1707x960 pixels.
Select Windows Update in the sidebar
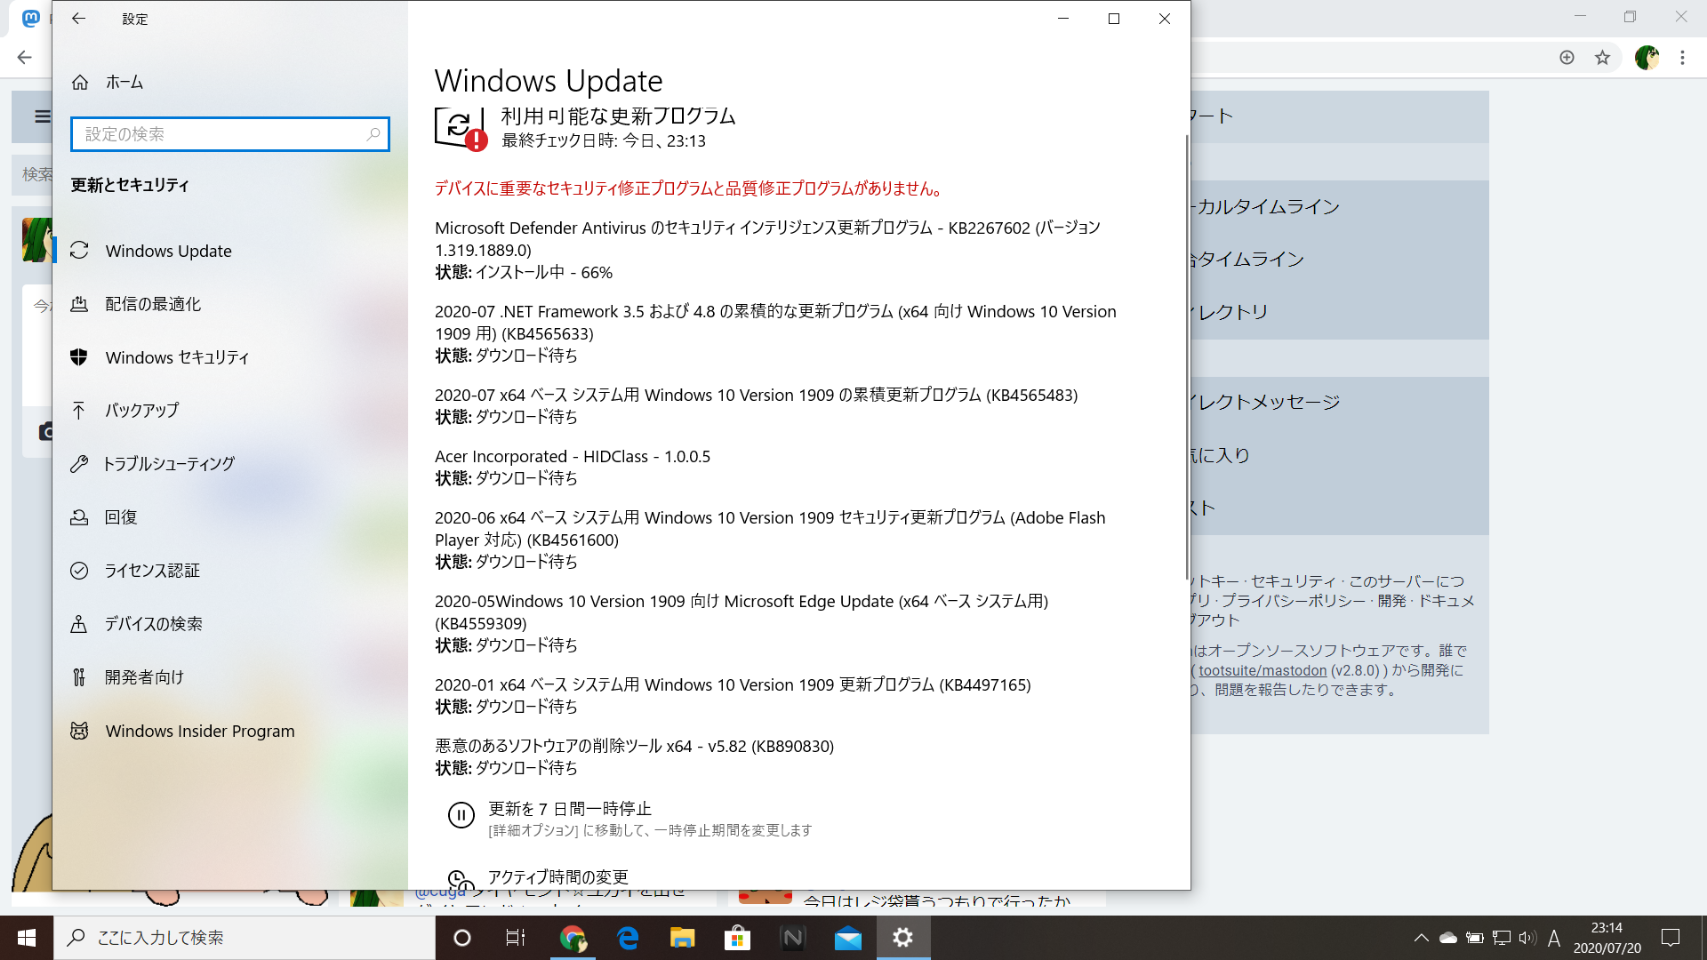coord(230,251)
